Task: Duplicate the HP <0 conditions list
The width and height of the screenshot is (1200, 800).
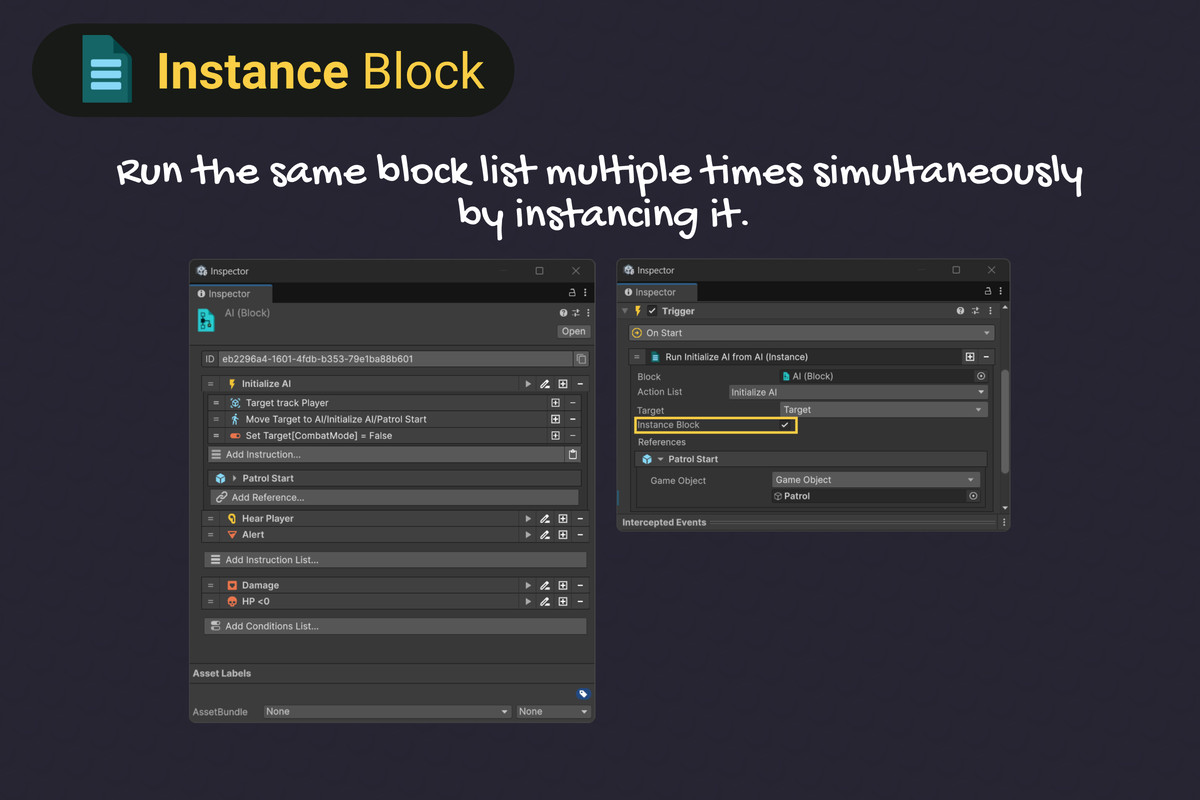Action: pos(563,602)
